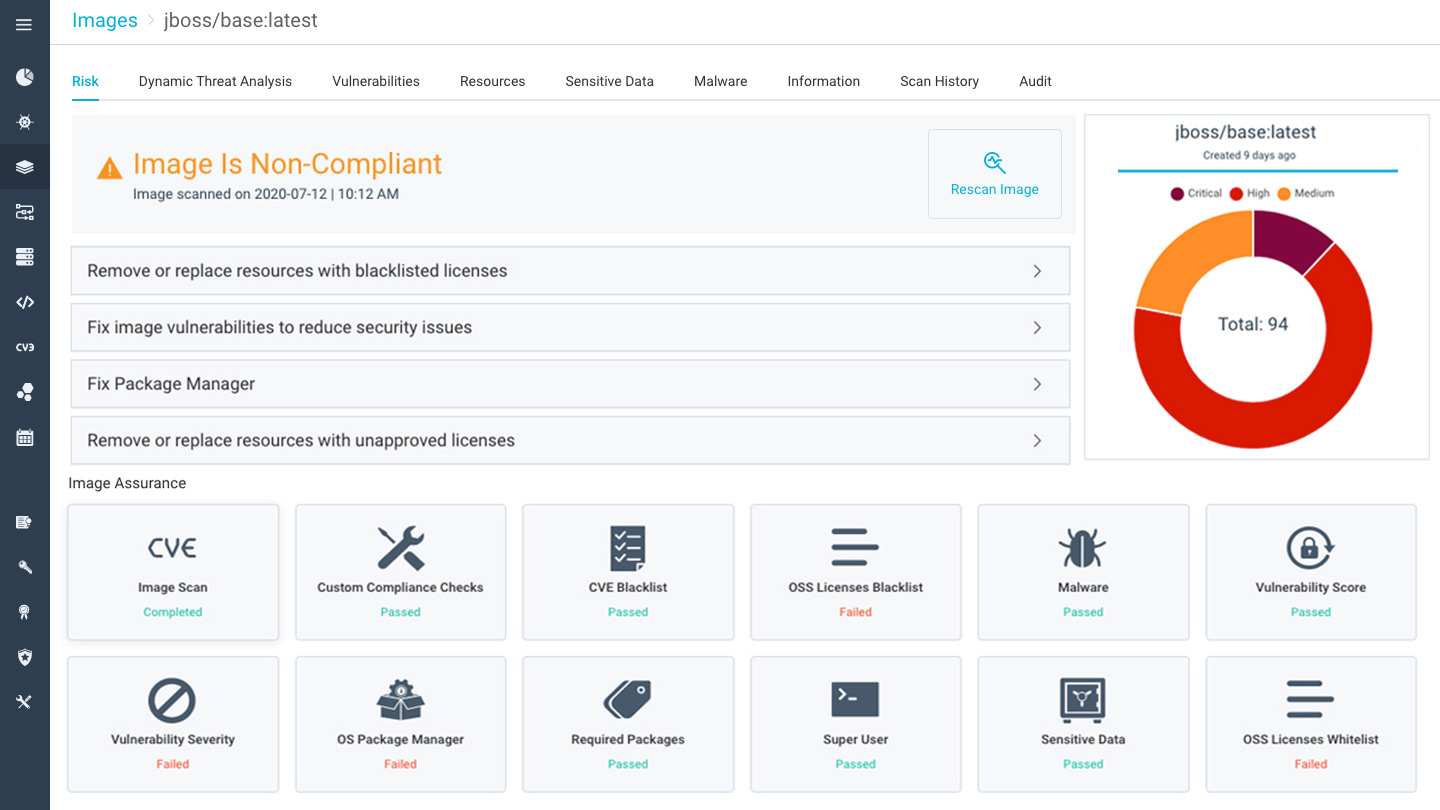Expand 'Remove or replace resources with unapproved licenses'
The width and height of the screenshot is (1440, 810).
(570, 440)
